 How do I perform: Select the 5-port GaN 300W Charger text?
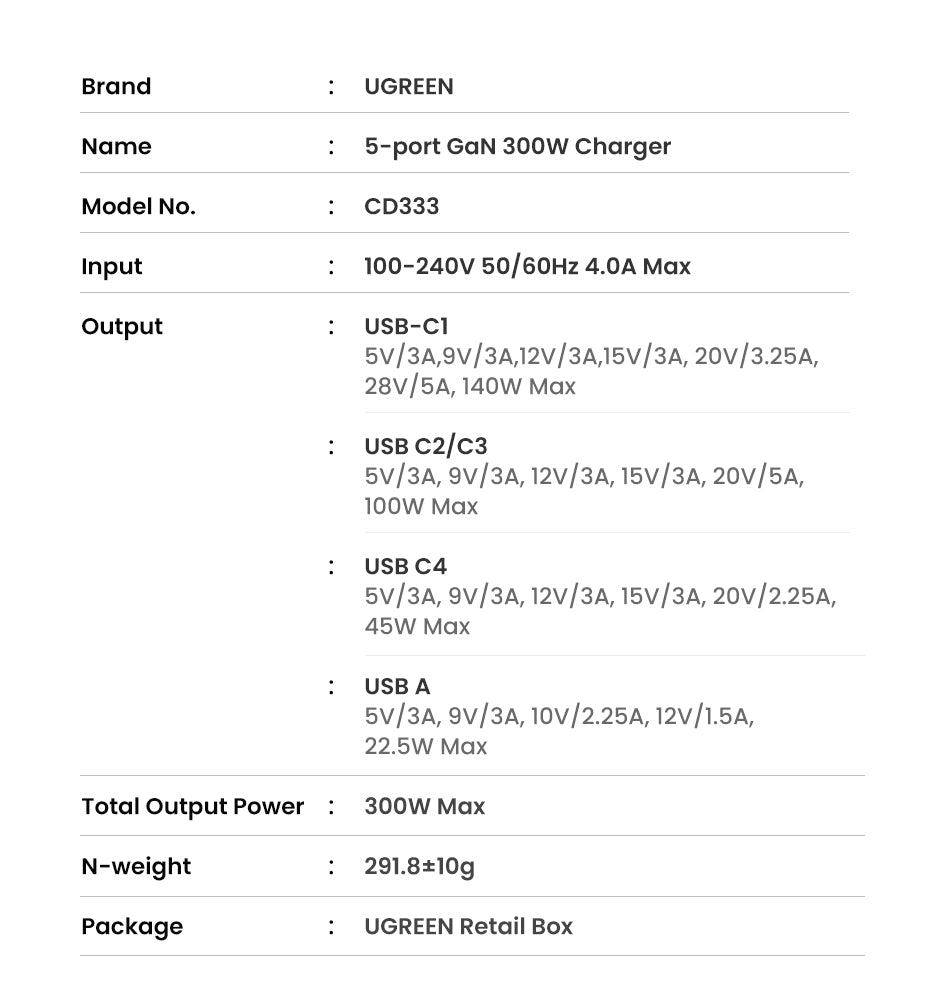pos(517,147)
